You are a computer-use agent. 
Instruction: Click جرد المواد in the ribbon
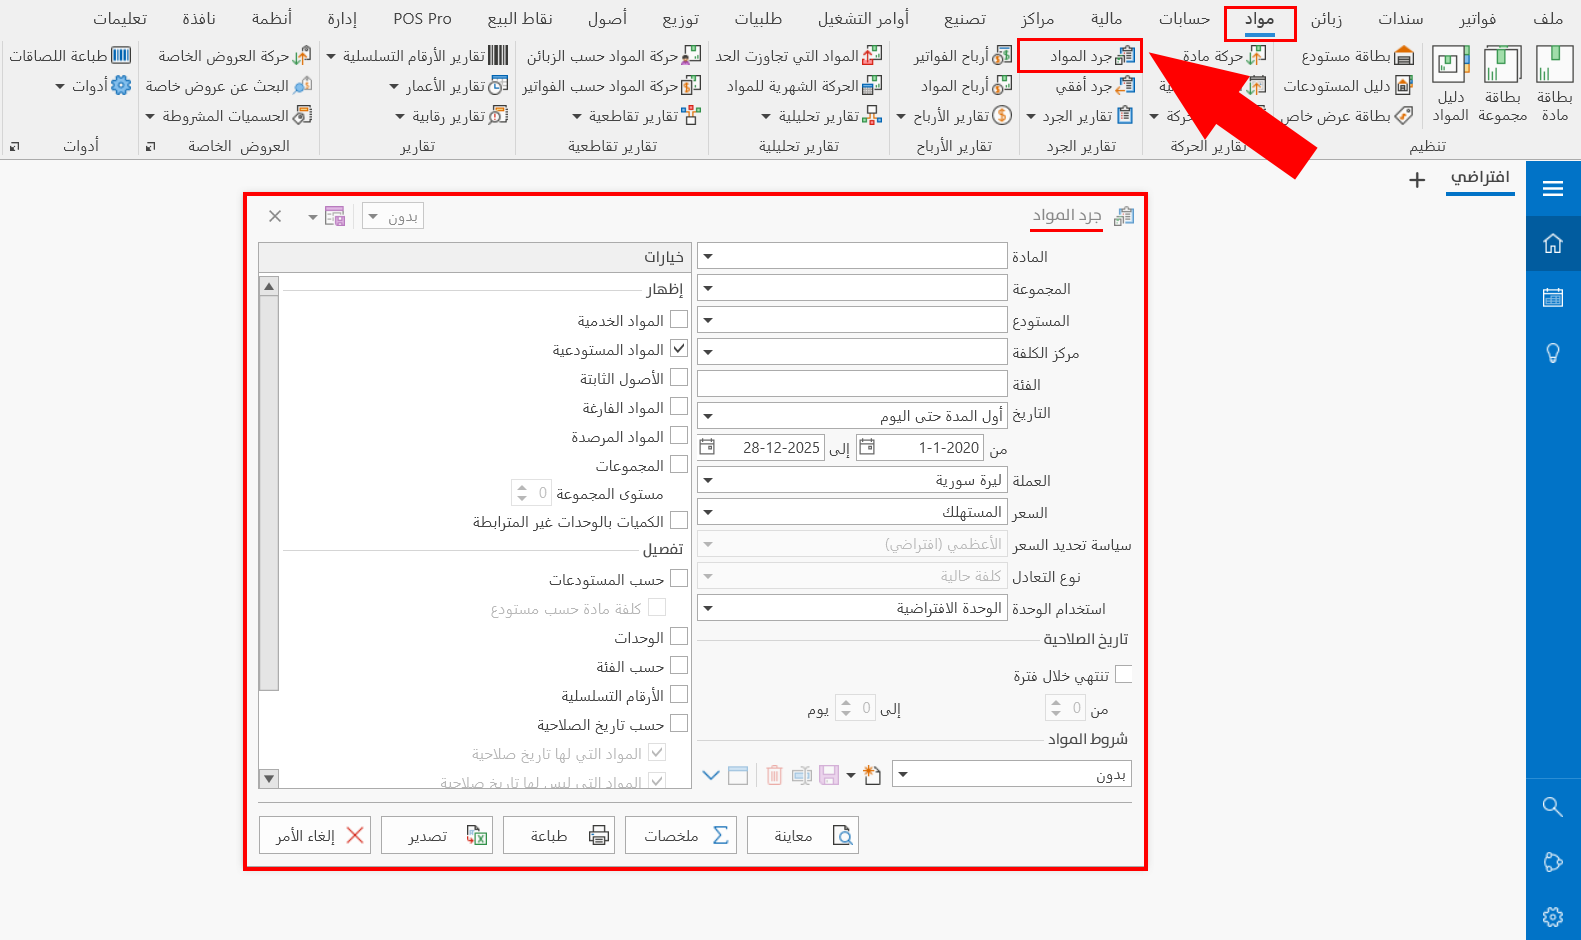pos(1080,56)
